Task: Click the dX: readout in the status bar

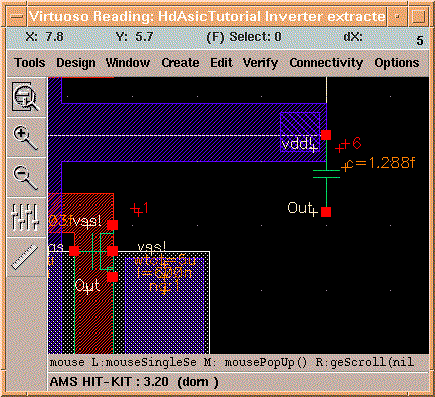Action: coord(353,37)
